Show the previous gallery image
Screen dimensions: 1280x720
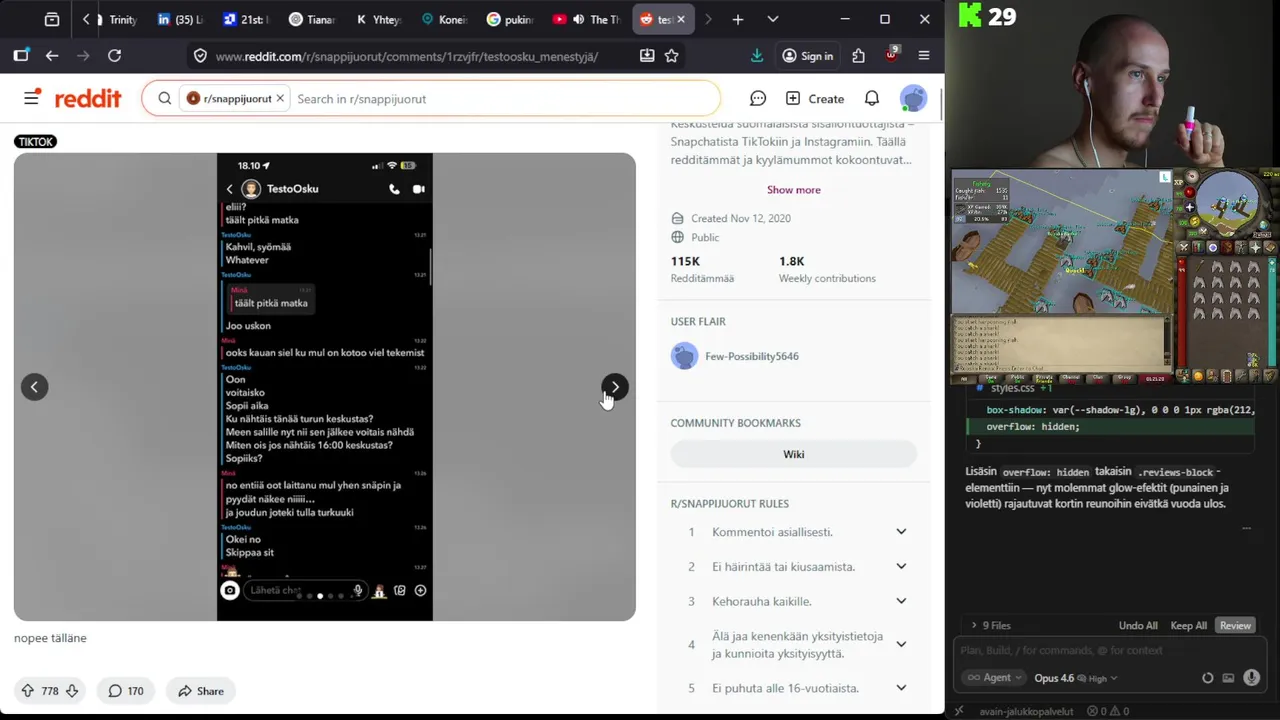pos(34,387)
